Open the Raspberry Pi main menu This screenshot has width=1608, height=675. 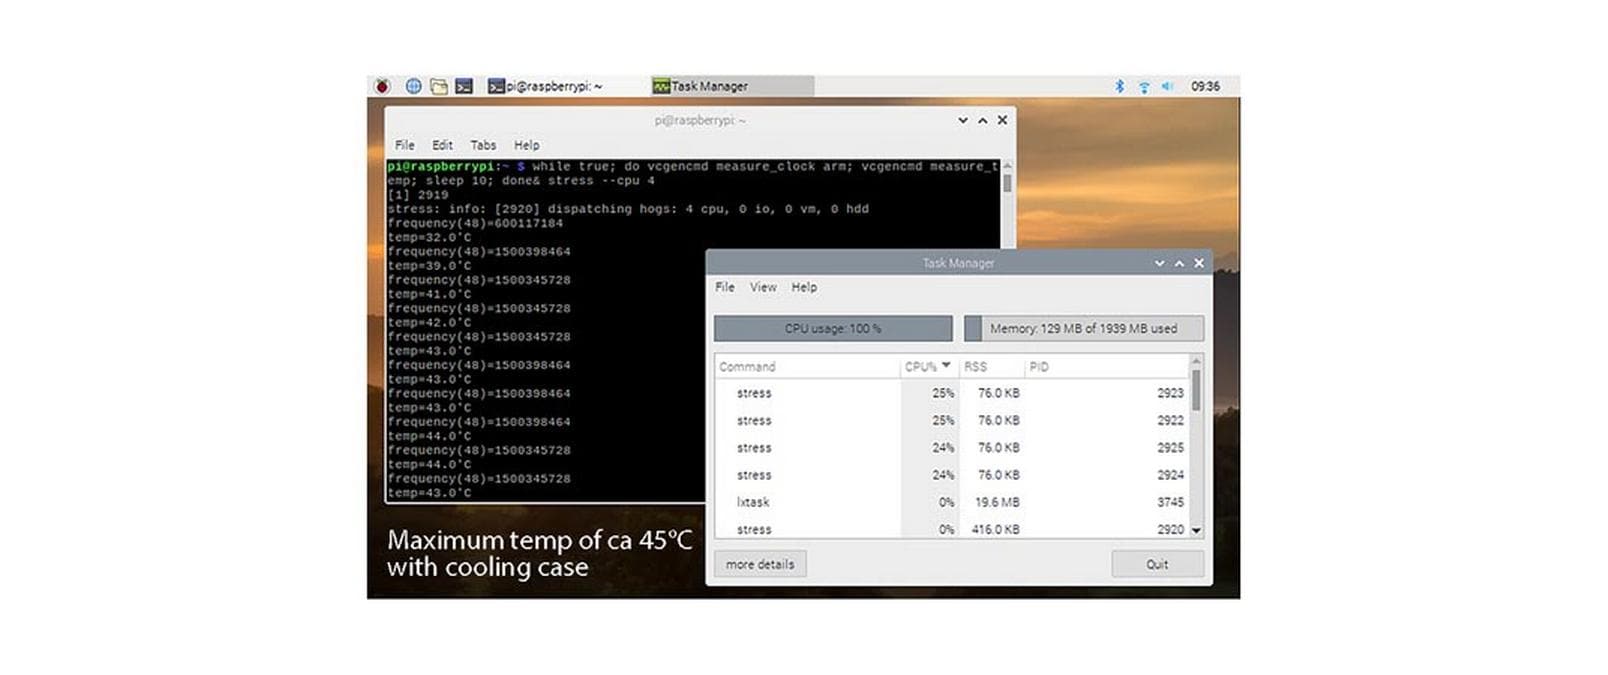pos(382,87)
